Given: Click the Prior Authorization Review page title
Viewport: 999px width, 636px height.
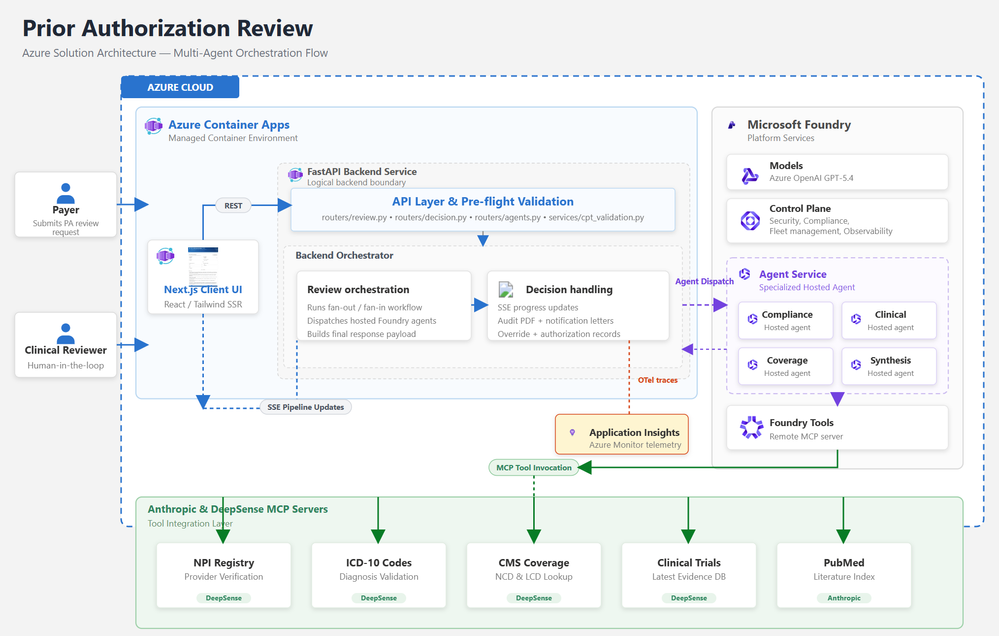Looking at the screenshot, I should pyautogui.click(x=168, y=29).
